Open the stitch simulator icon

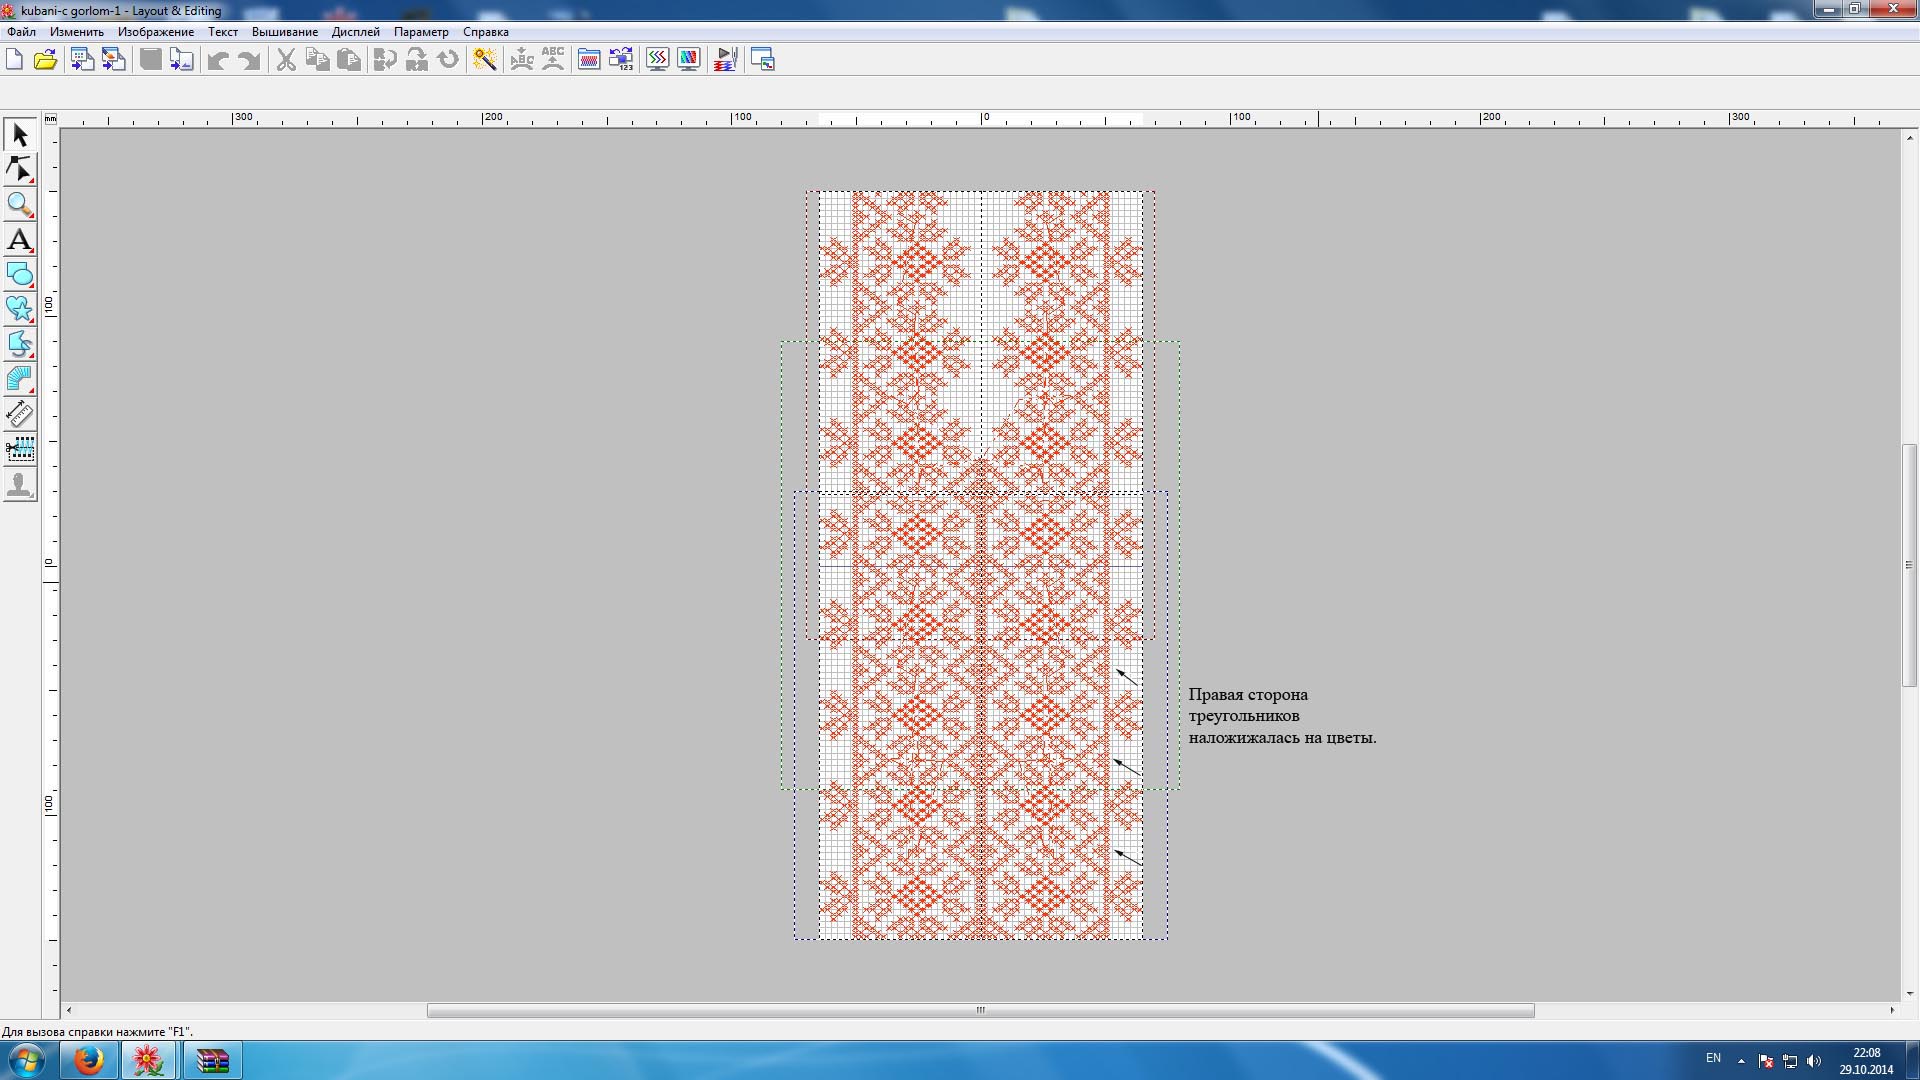click(726, 60)
